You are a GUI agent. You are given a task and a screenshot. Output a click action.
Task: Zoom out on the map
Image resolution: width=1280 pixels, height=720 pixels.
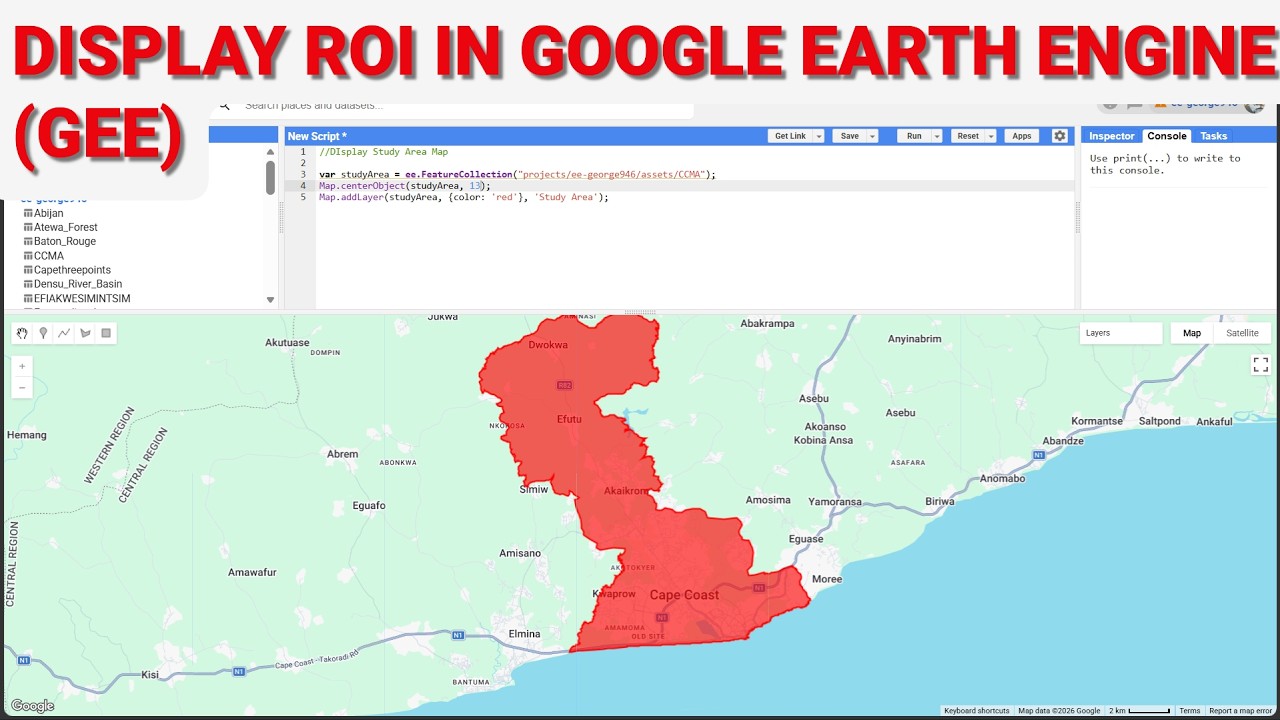point(22,387)
